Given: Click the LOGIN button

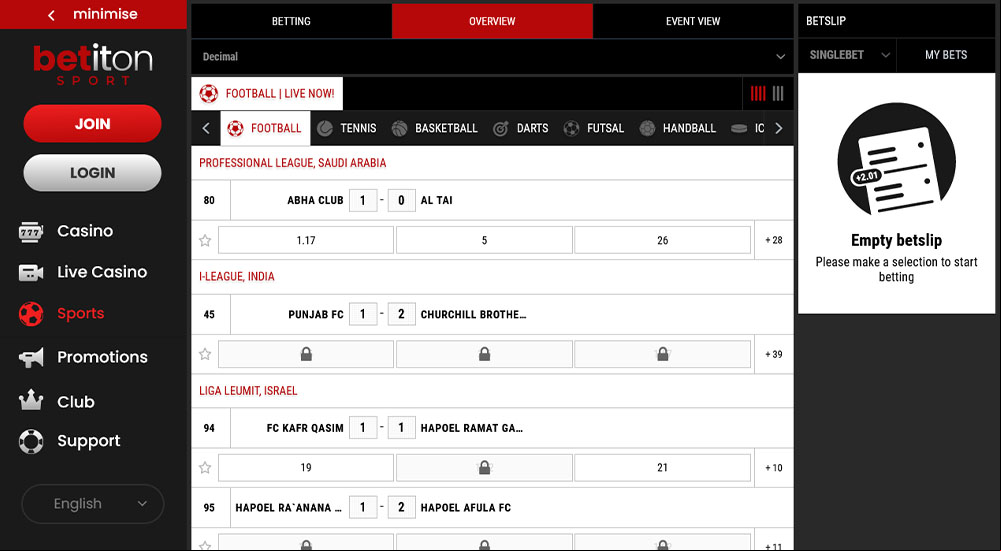Looking at the screenshot, I should point(93,173).
